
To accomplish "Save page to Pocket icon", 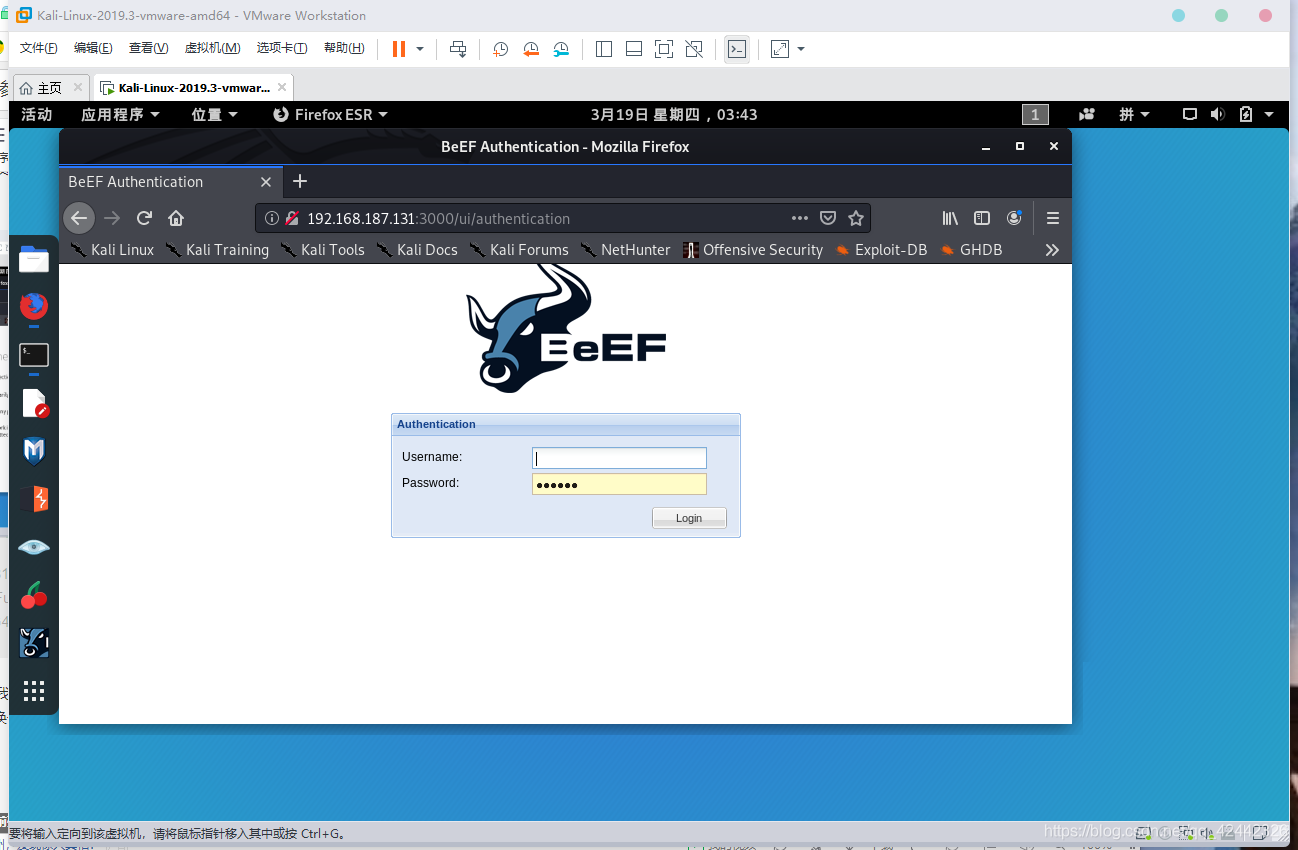I will 828,218.
